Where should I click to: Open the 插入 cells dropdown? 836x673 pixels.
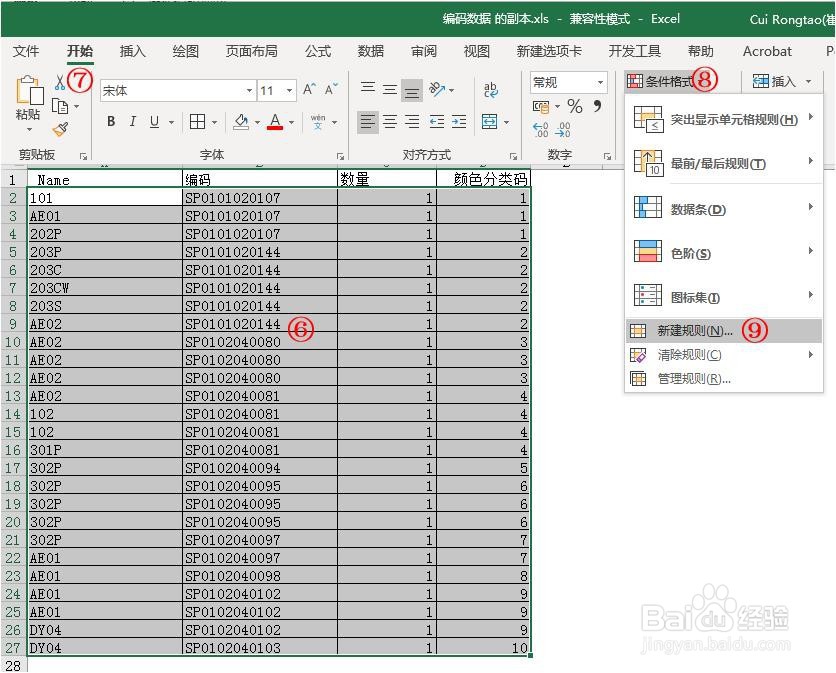pyautogui.click(x=809, y=82)
